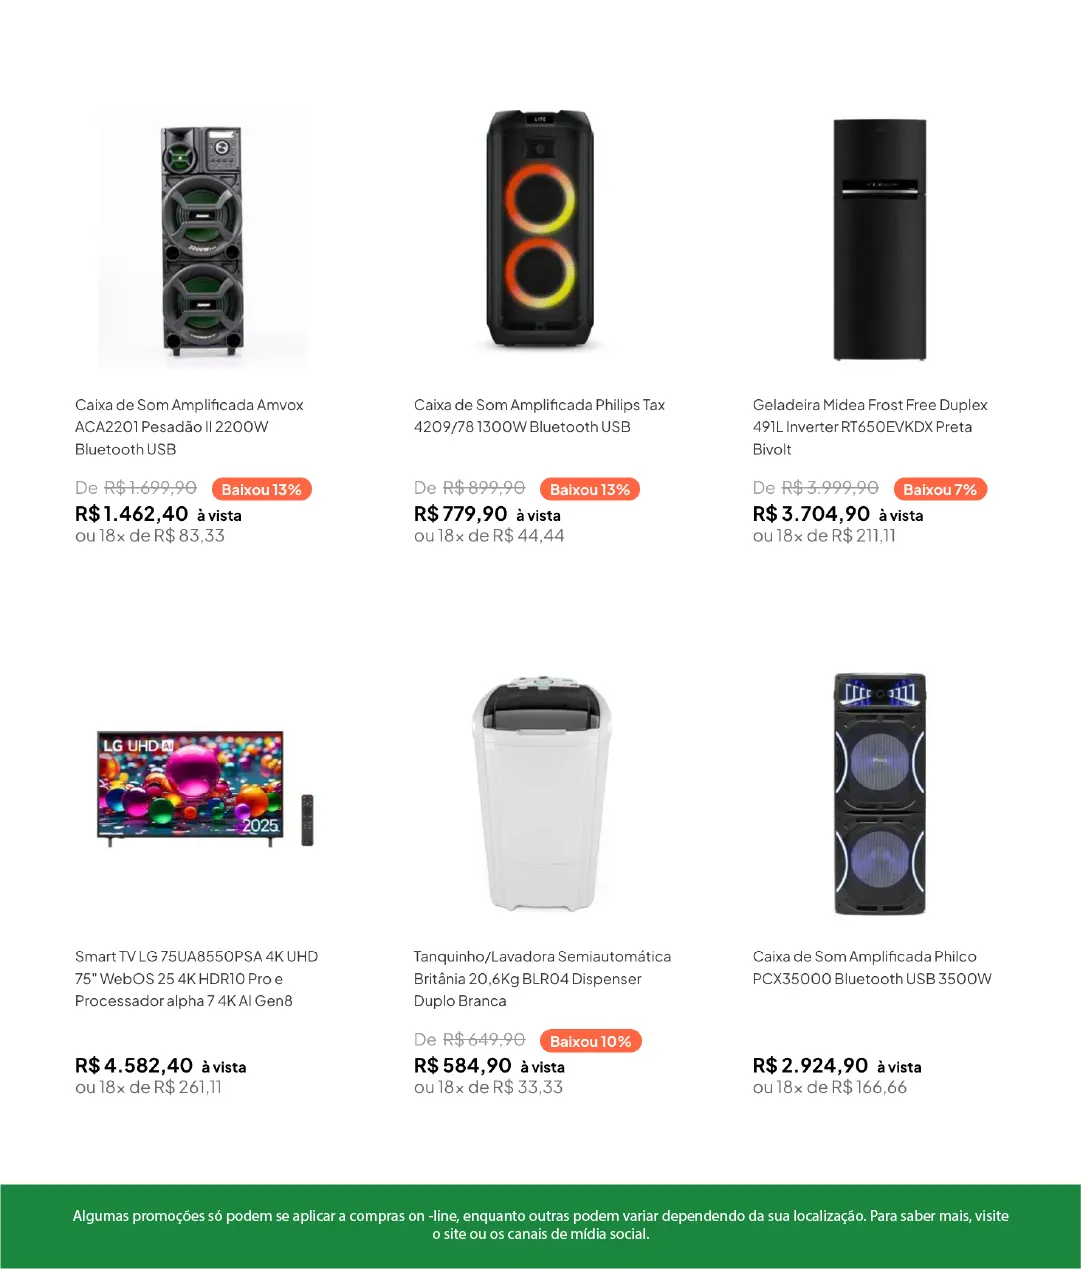This screenshot has height=1269, width=1081.
Task: Click the R$ 4.582,40 LG TV price
Action: [x=160, y=1067]
